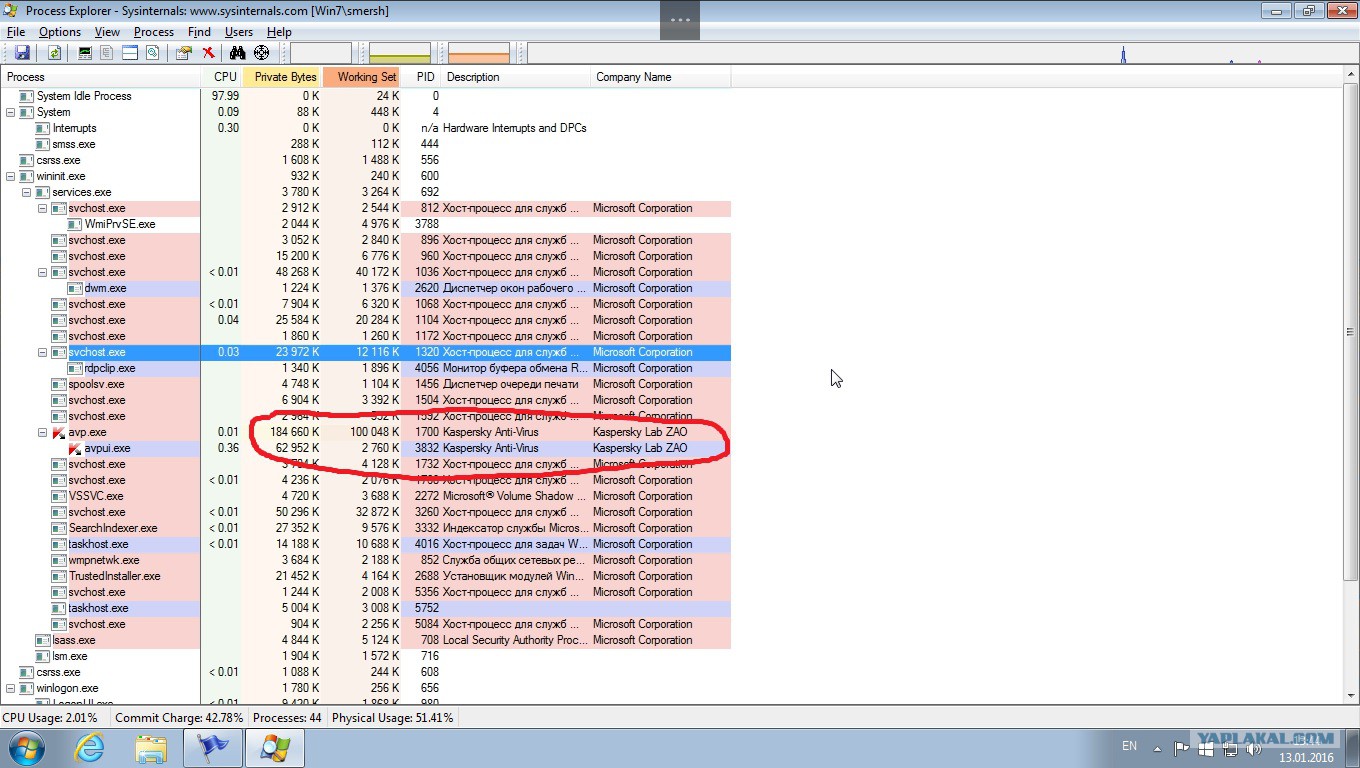Toggle the Show Lower Pane toolbar icon

tap(130, 52)
